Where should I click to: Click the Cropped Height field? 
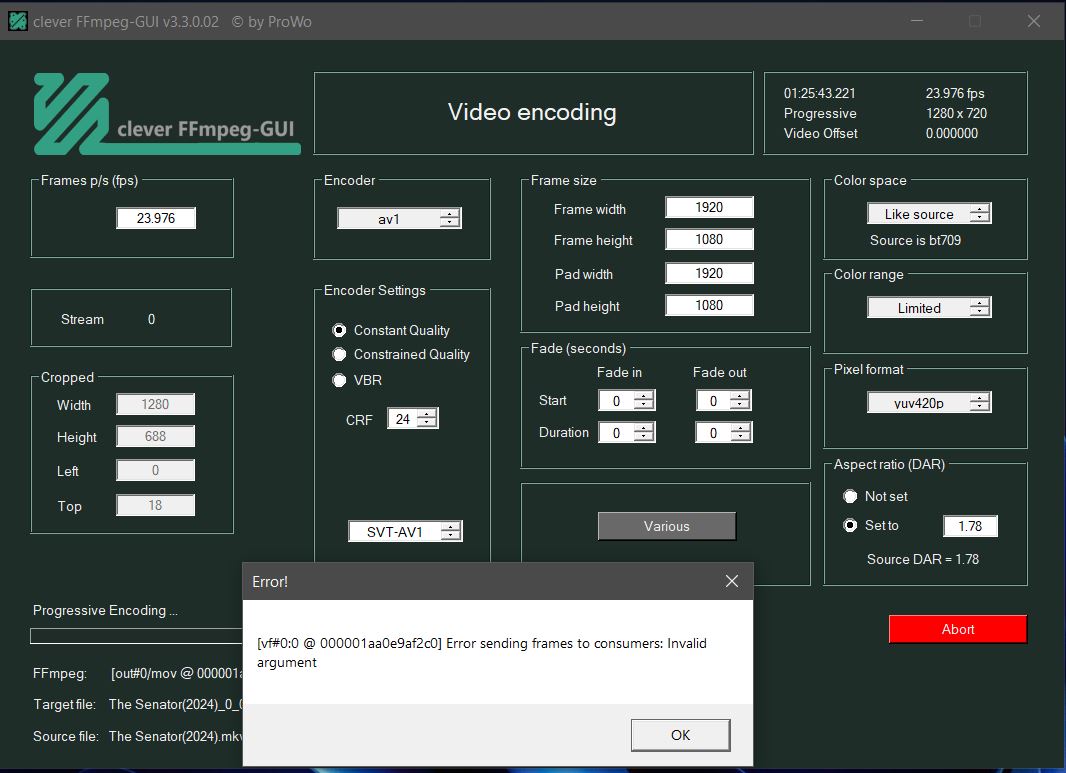coord(155,436)
